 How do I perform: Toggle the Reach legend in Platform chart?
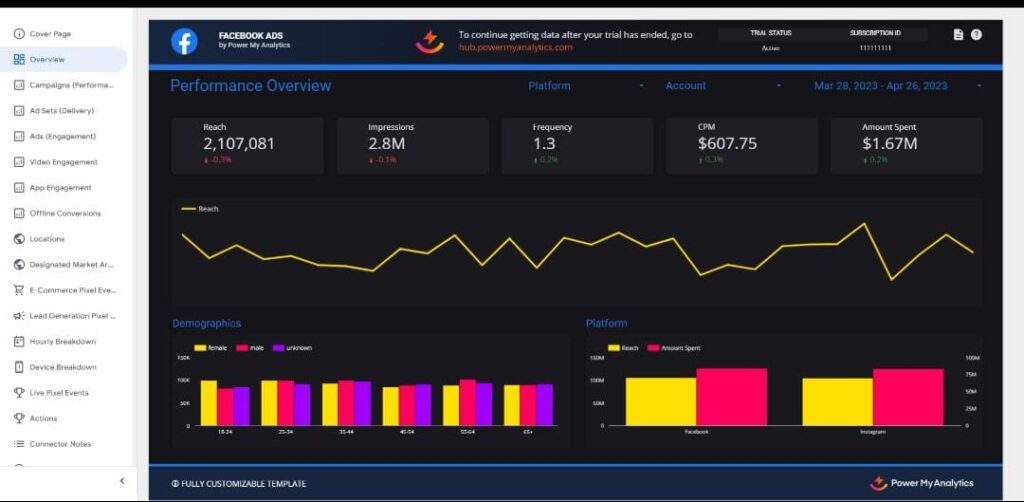[x=623, y=348]
